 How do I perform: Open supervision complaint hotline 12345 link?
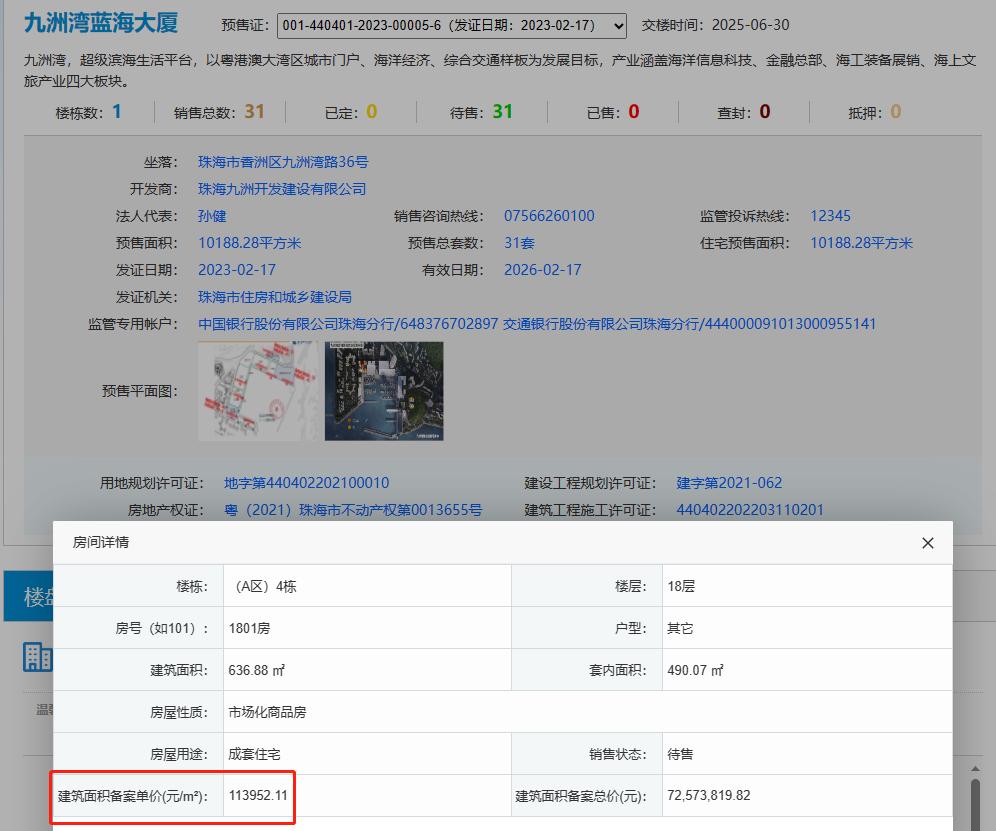pos(830,215)
